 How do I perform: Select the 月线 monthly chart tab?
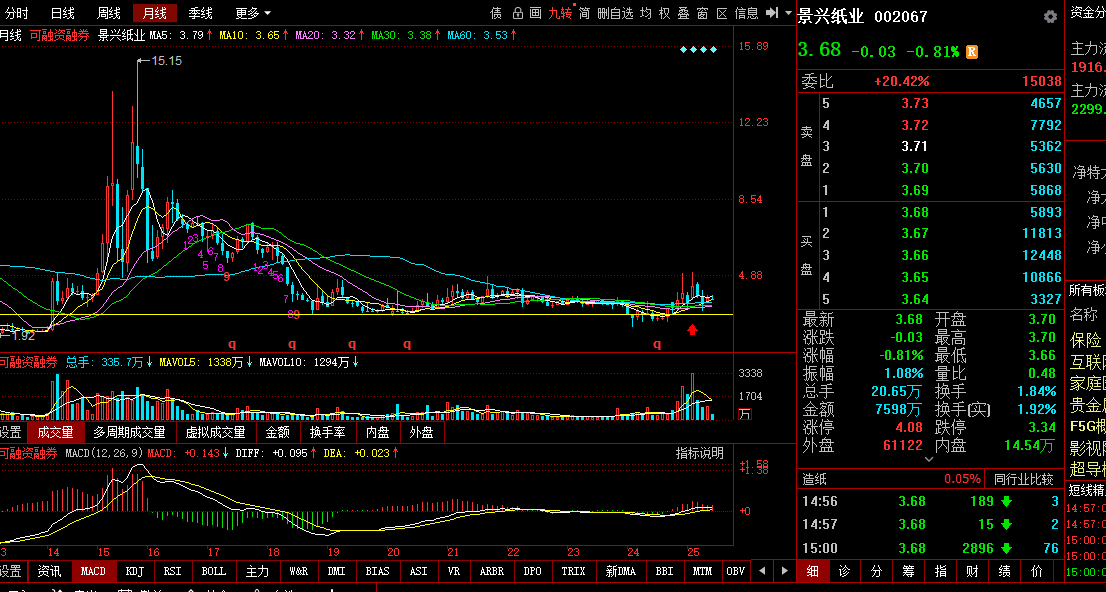coord(154,13)
